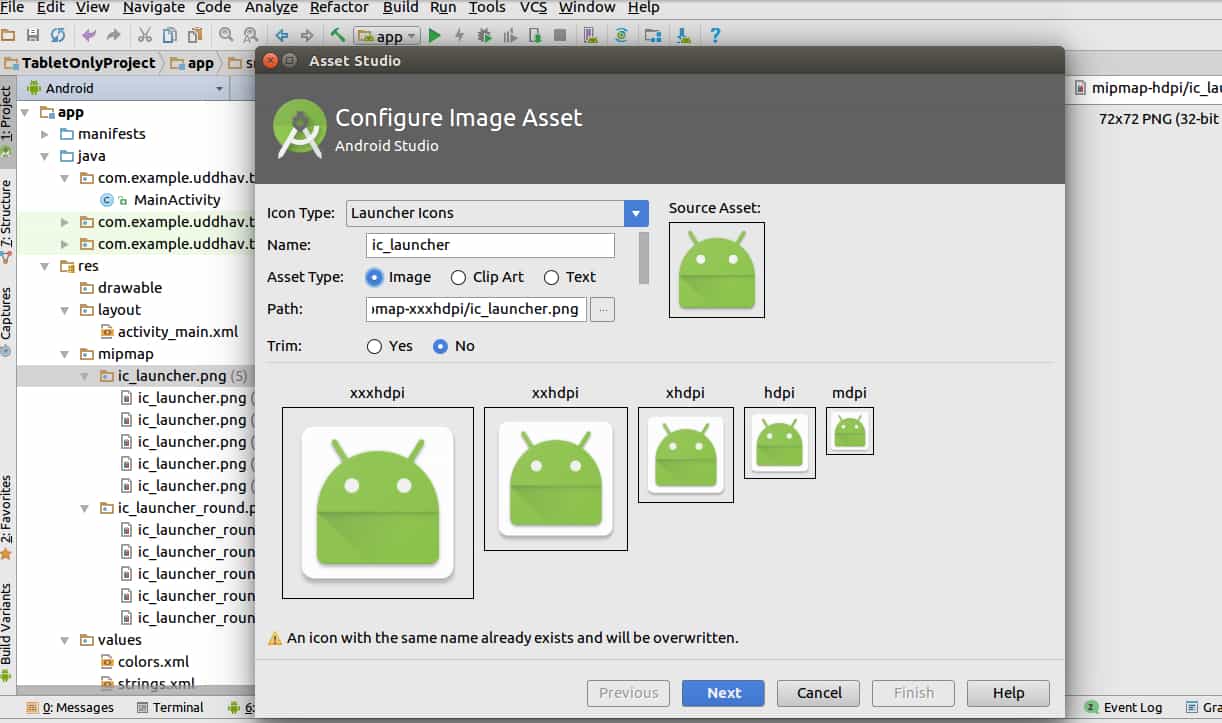1222x723 pixels.
Task: Collapse the res folder
Action: pos(45,266)
